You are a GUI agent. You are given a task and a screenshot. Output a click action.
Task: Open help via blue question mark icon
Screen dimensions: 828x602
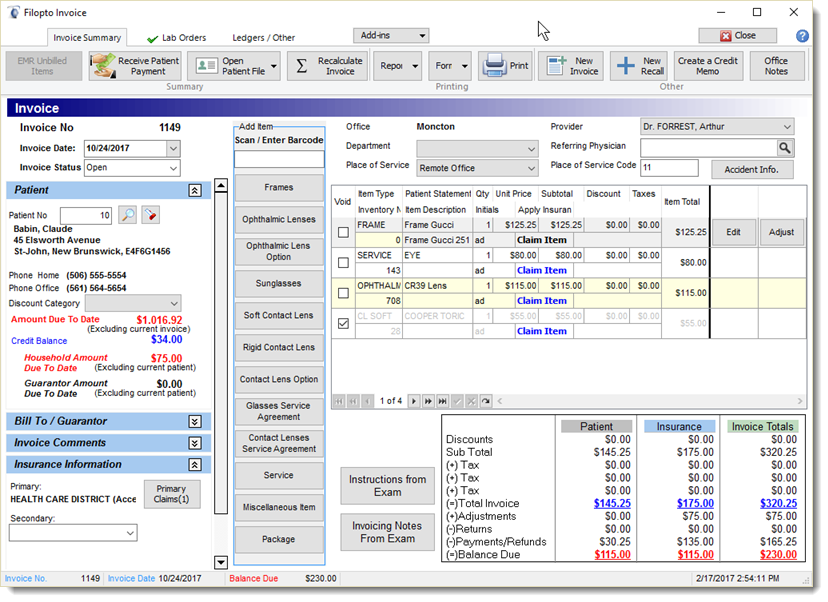pos(802,35)
